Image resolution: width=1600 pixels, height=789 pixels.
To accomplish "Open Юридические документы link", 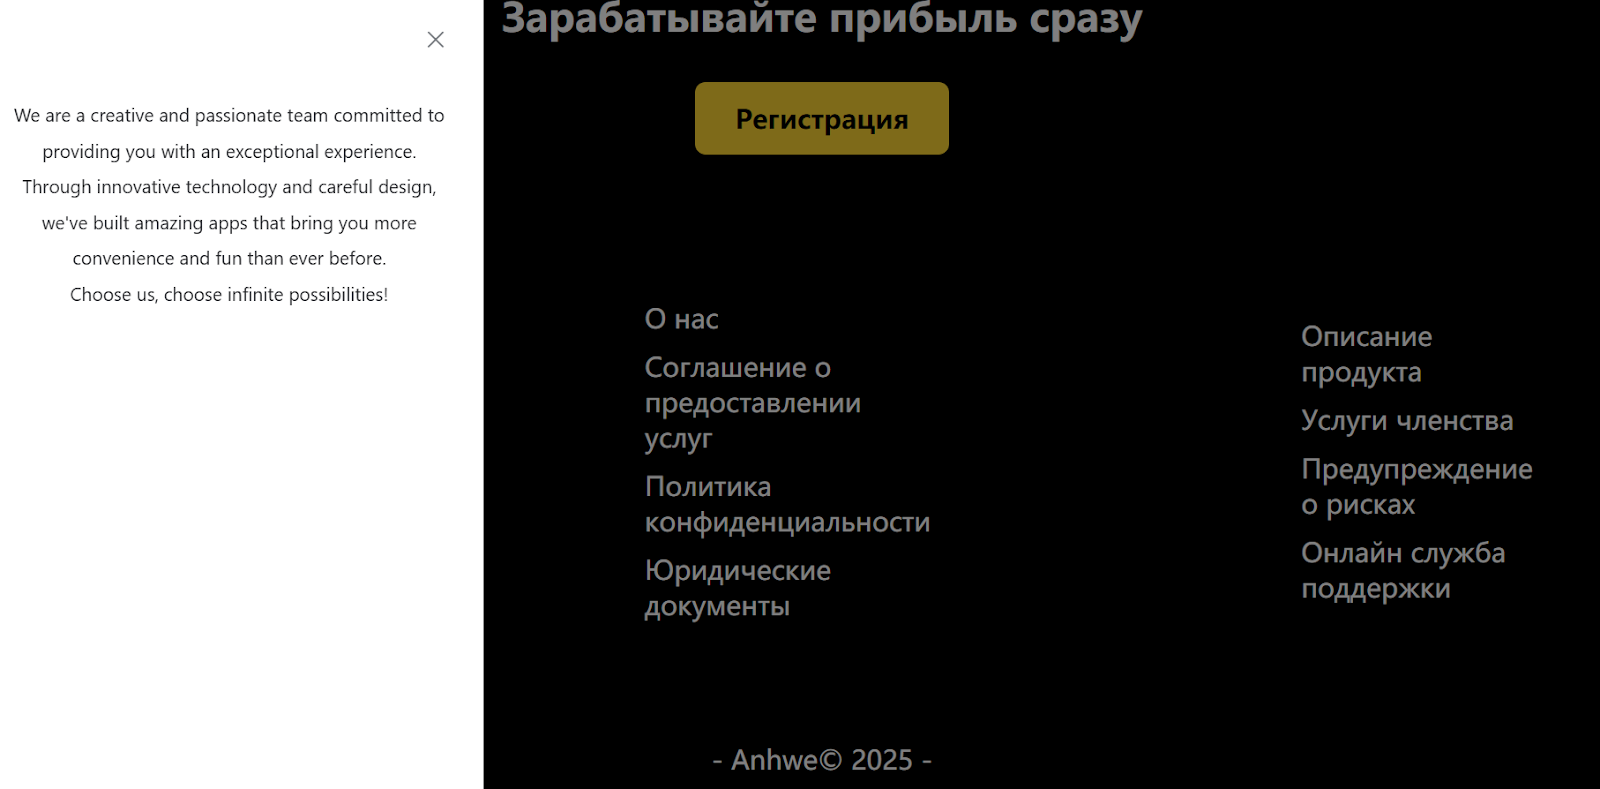I will (738, 588).
